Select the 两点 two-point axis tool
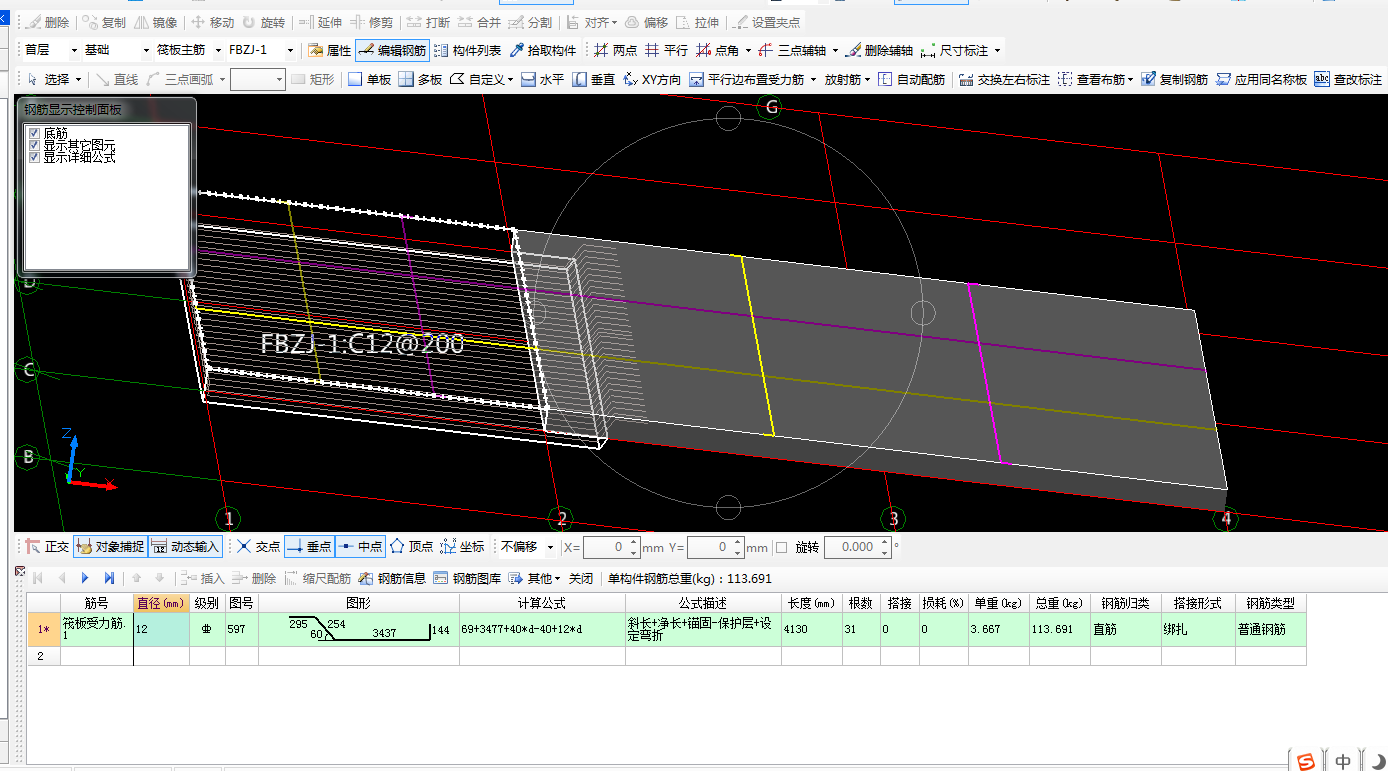Screen dimensions: 1388x771 point(615,50)
